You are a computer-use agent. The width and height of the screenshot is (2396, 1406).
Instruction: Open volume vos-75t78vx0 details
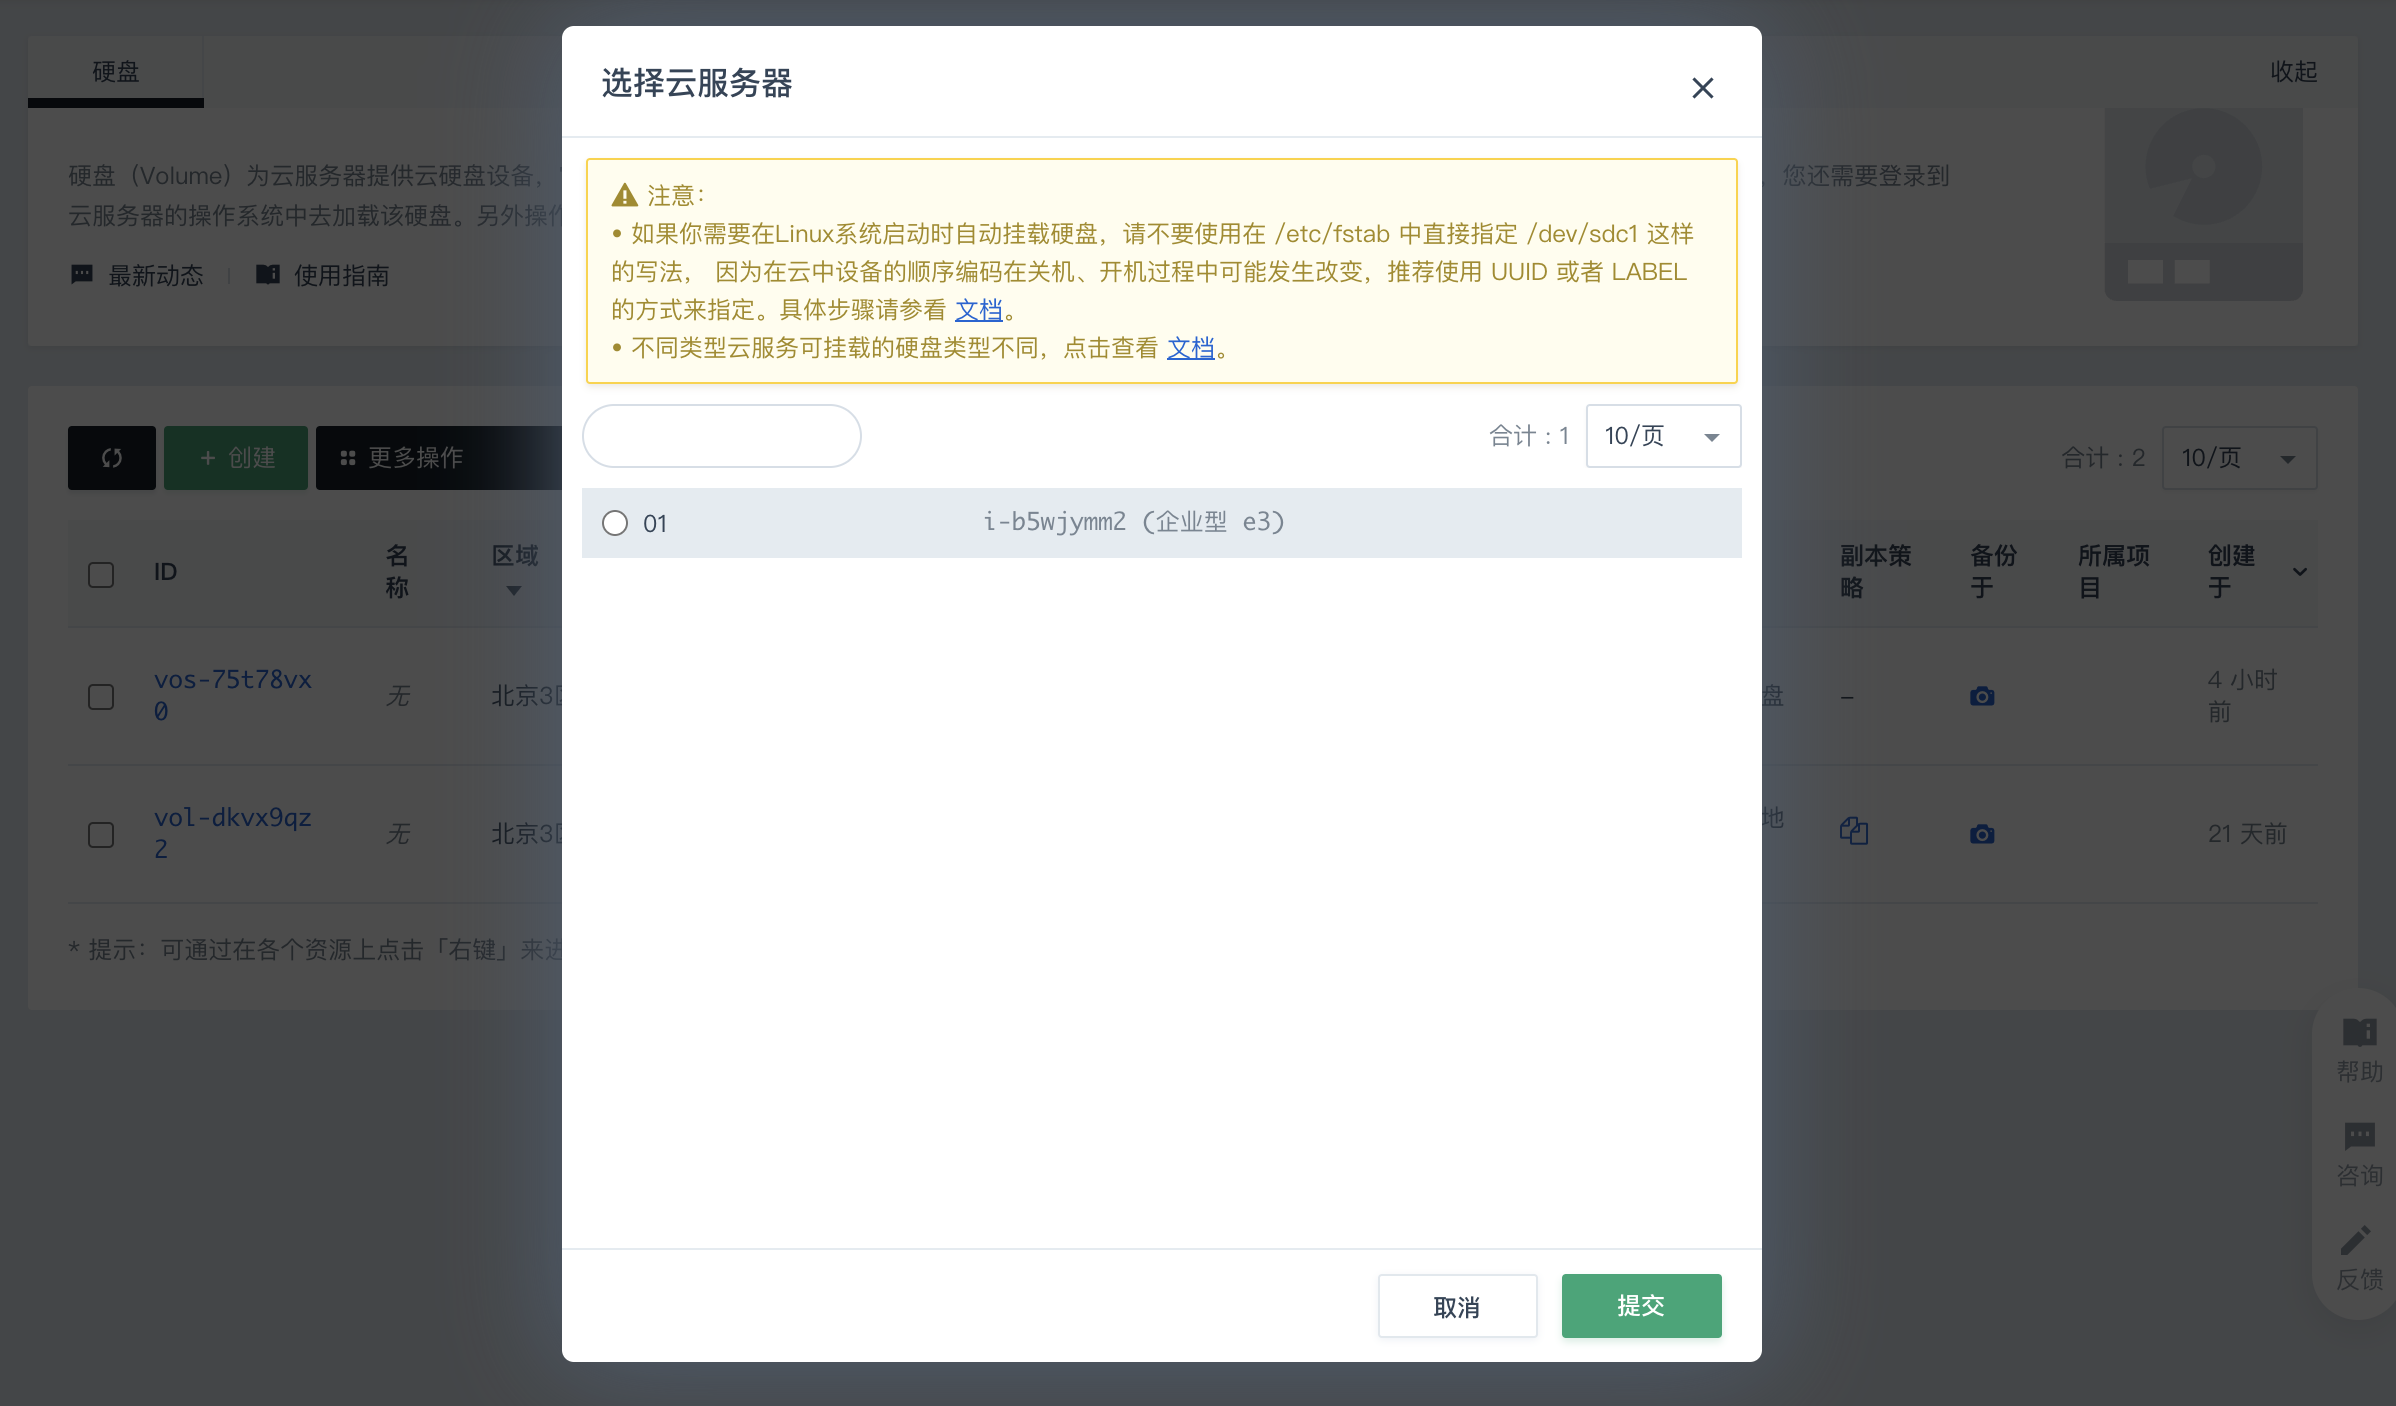tap(233, 695)
